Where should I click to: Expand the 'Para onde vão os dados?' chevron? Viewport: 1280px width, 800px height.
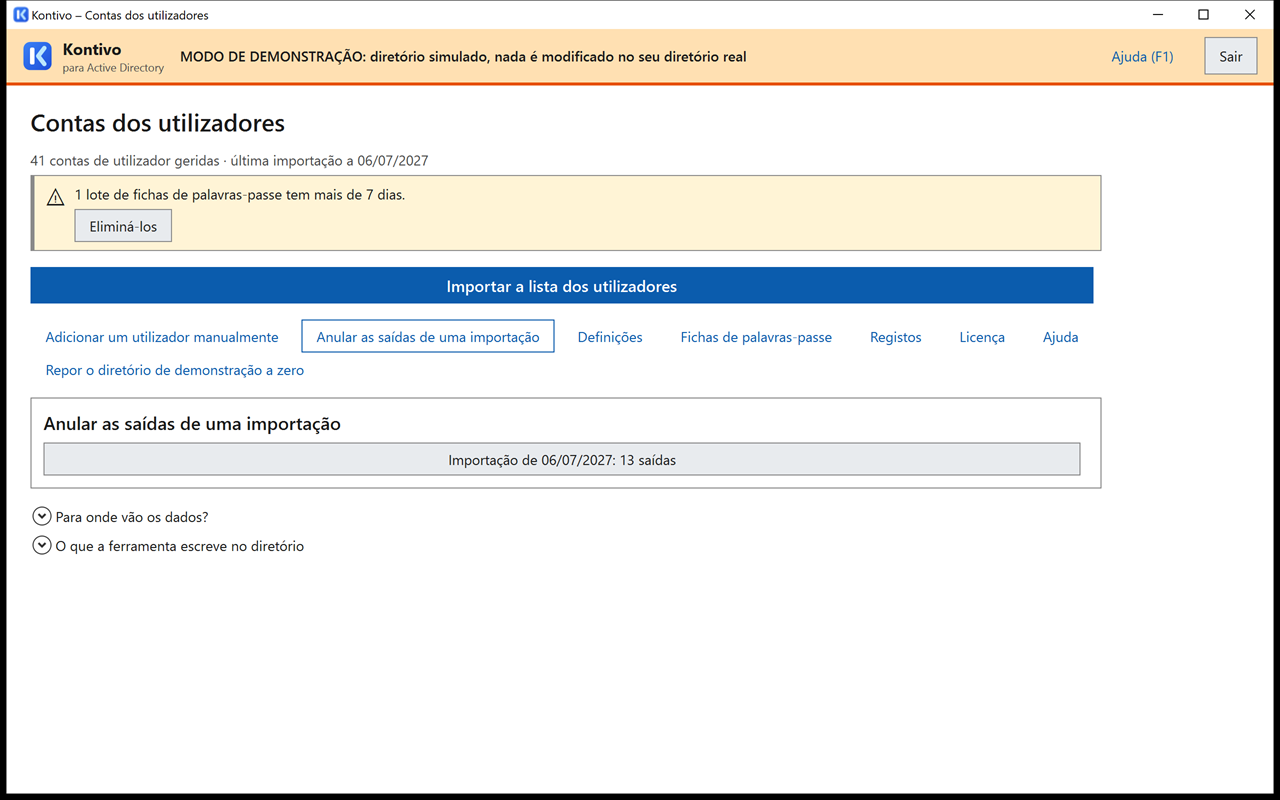(42, 517)
